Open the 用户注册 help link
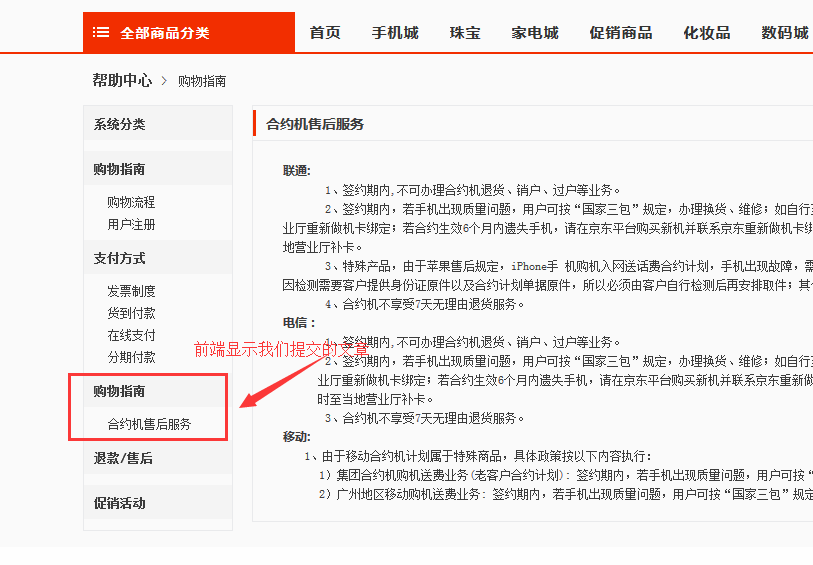 (131, 224)
